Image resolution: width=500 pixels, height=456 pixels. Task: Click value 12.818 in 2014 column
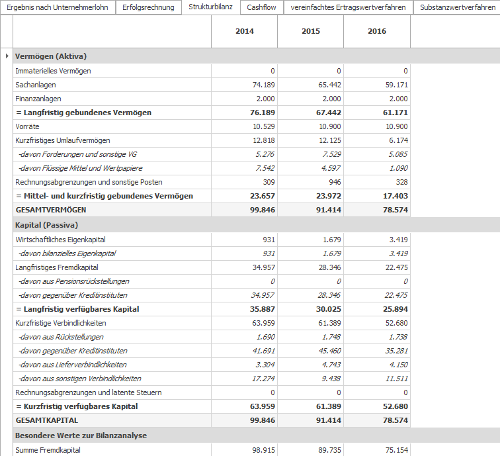pos(263,140)
